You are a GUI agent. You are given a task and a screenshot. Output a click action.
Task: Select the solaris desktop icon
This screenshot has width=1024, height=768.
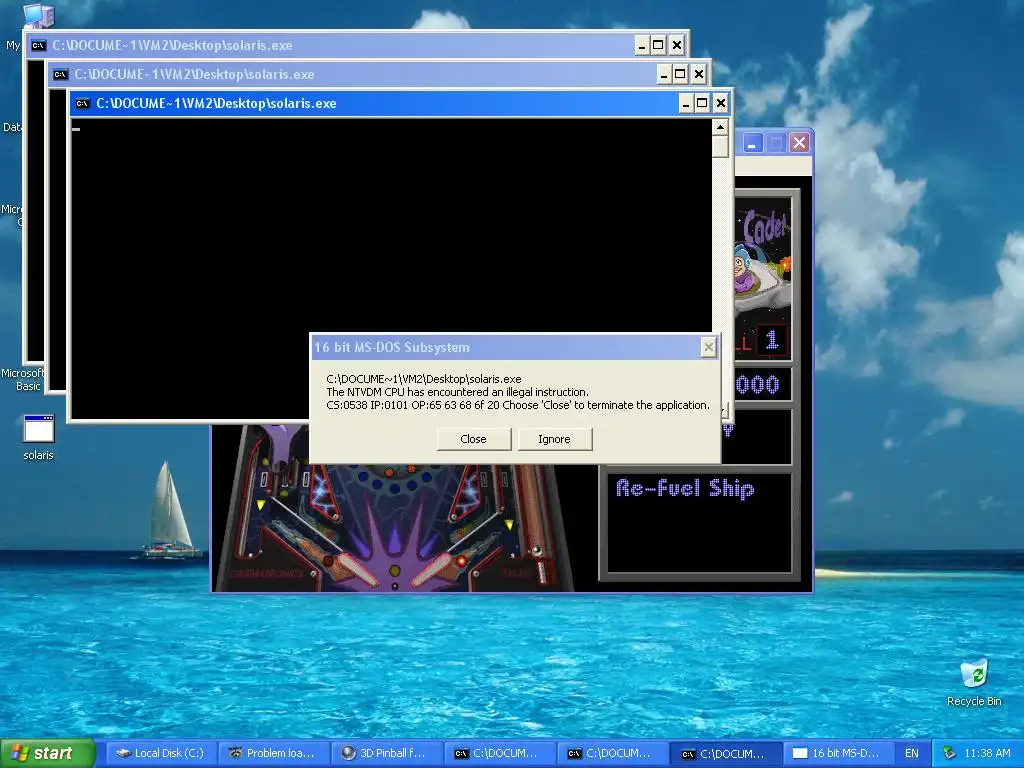(x=39, y=438)
